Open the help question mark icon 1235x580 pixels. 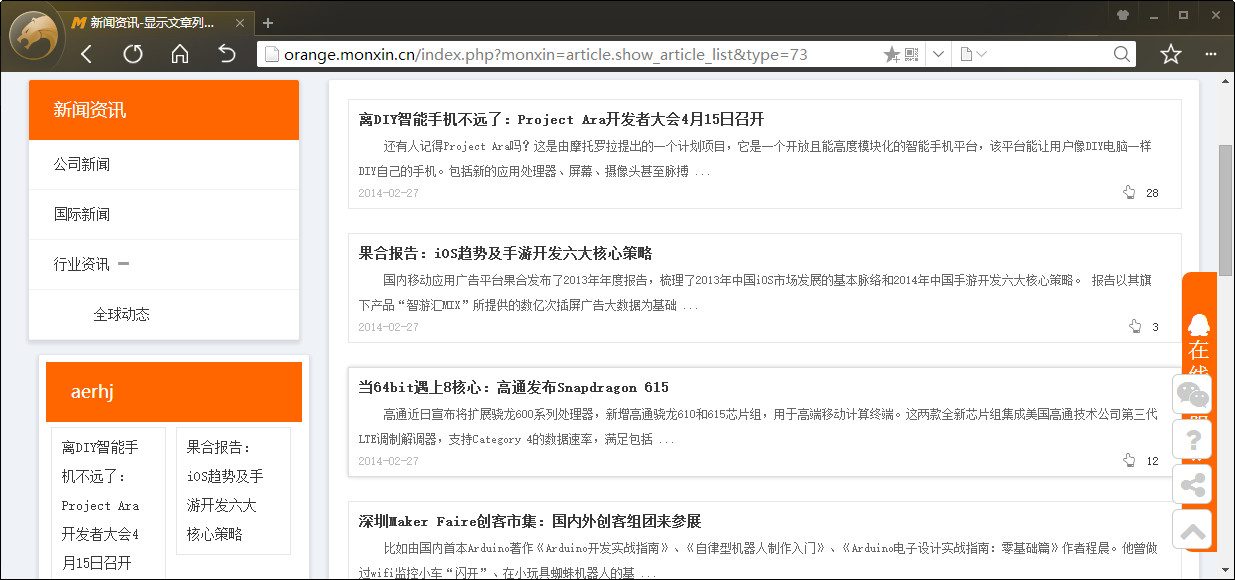point(1192,439)
